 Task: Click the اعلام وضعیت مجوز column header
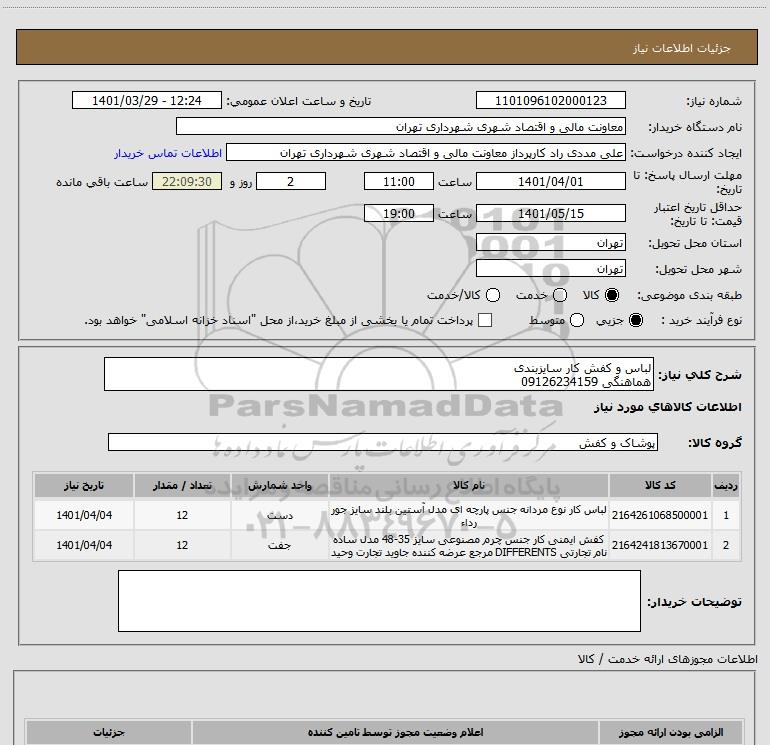coord(395,733)
